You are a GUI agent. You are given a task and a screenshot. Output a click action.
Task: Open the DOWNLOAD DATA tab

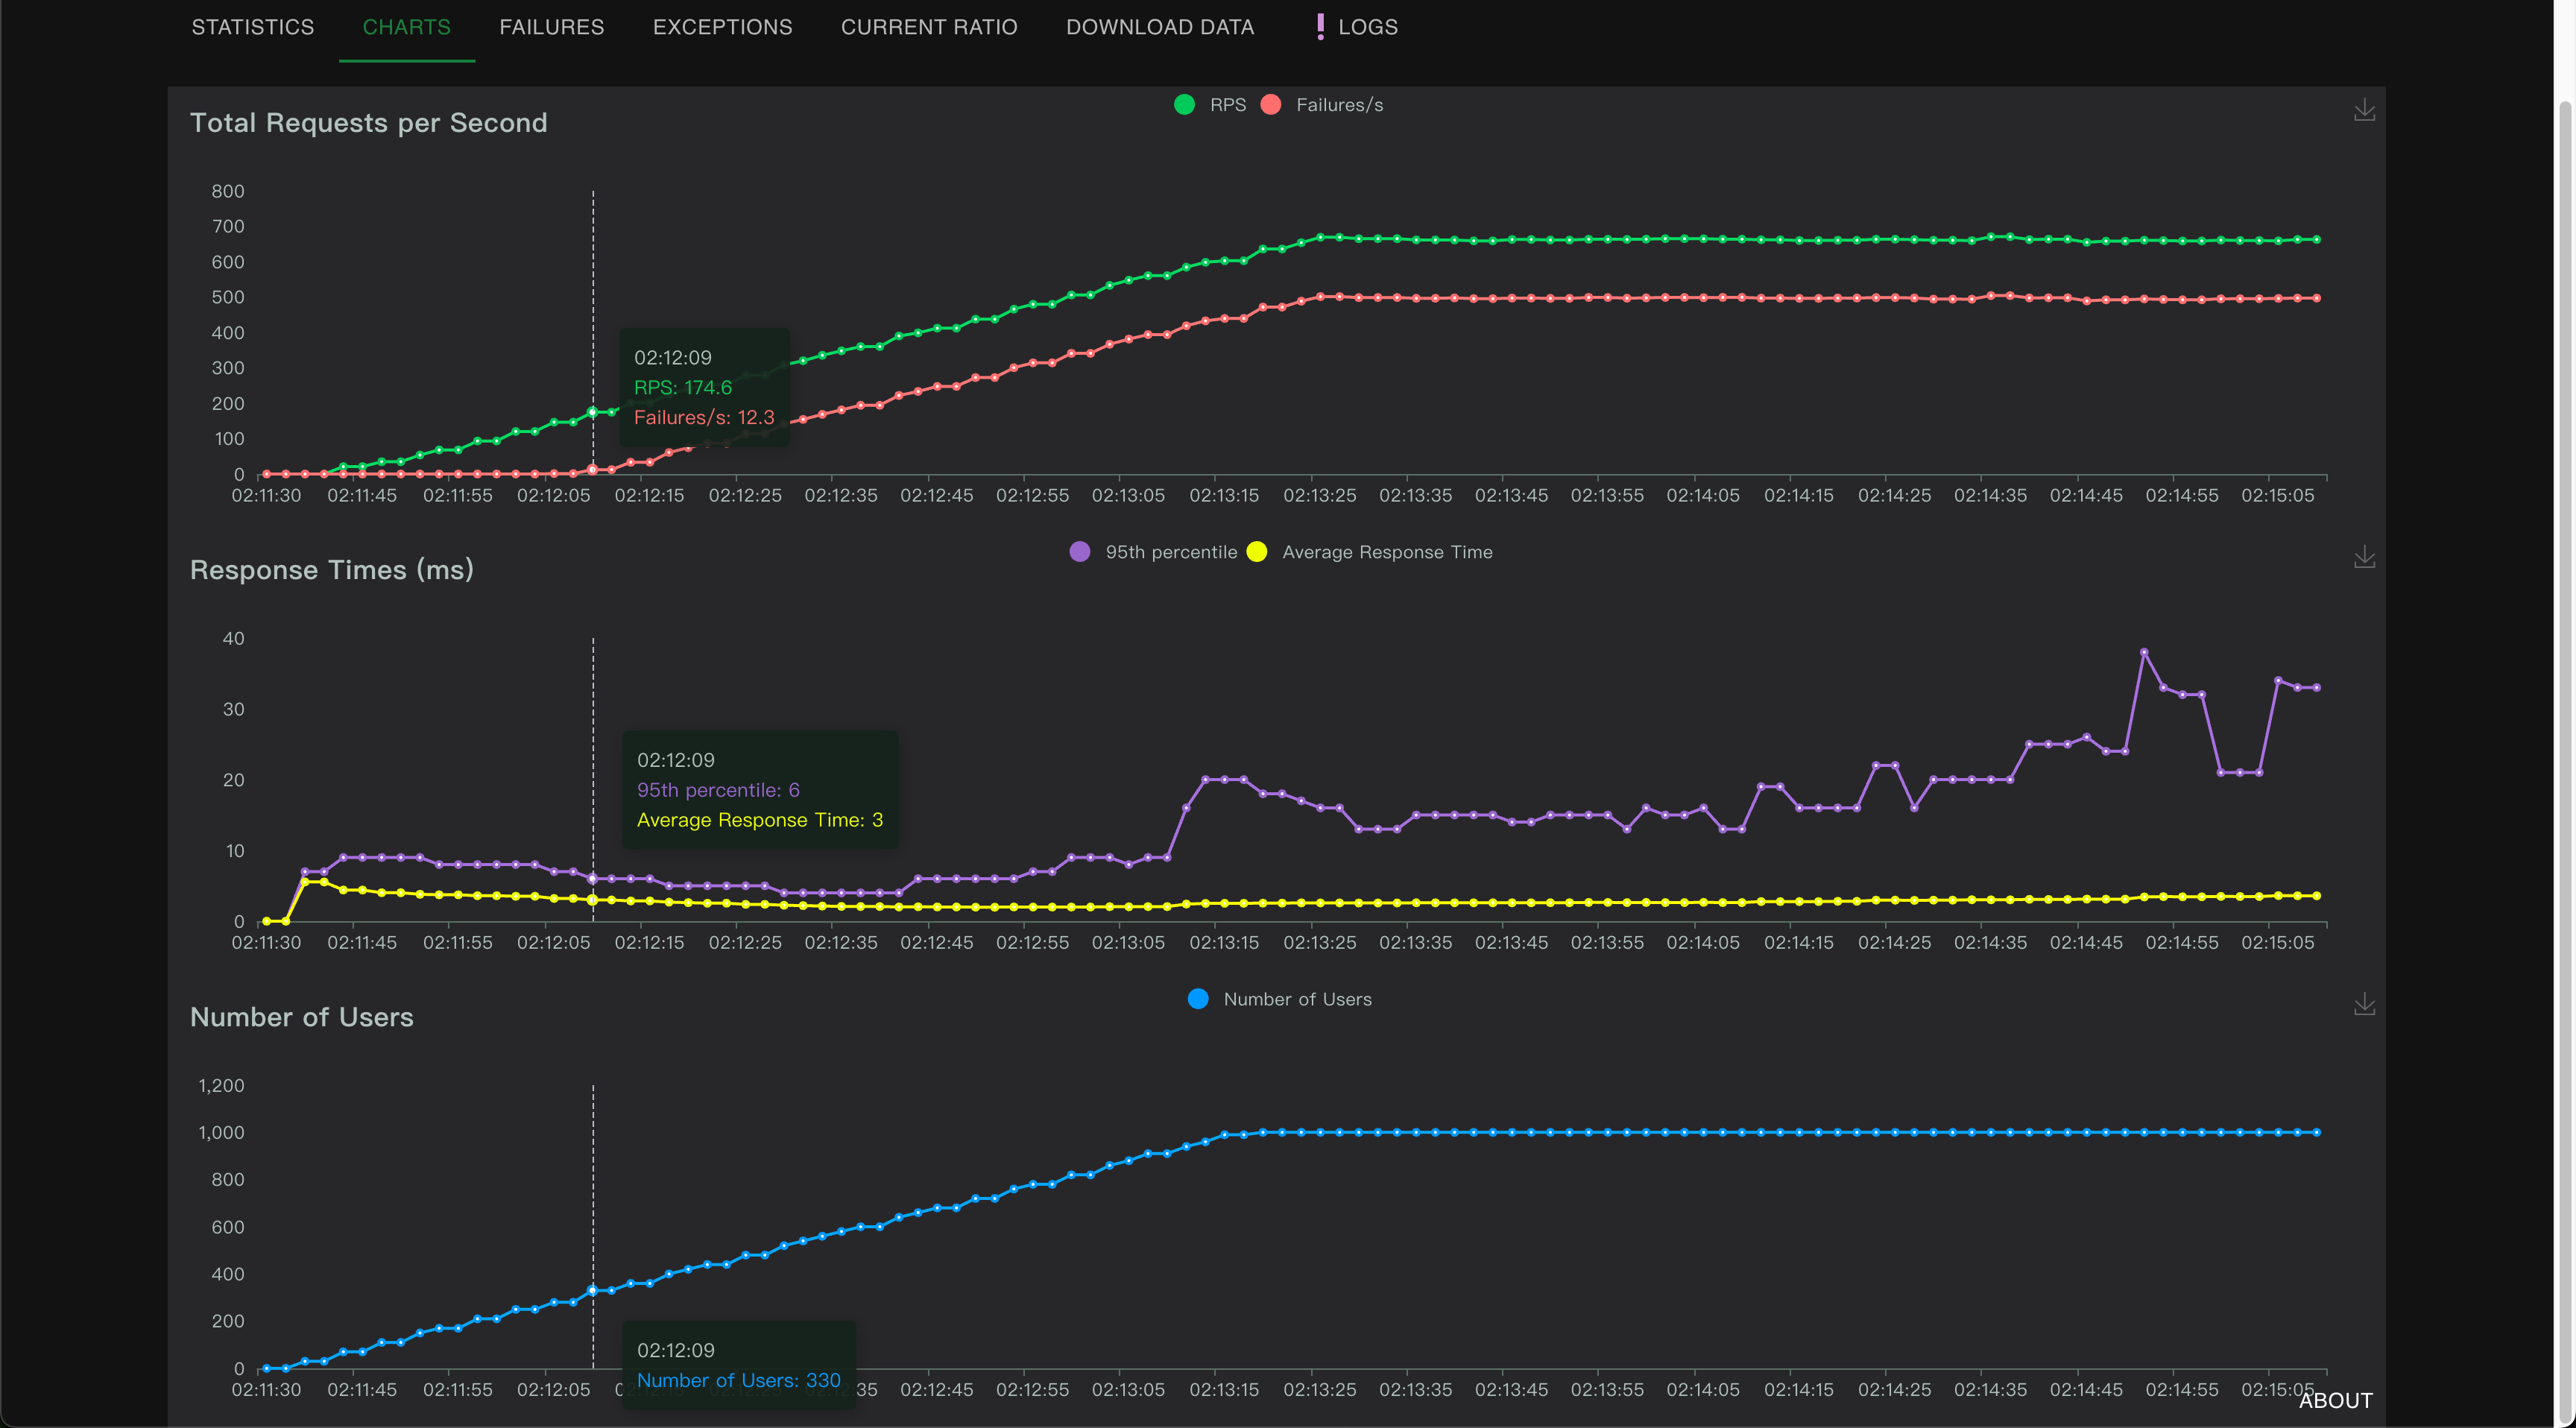click(x=1160, y=27)
